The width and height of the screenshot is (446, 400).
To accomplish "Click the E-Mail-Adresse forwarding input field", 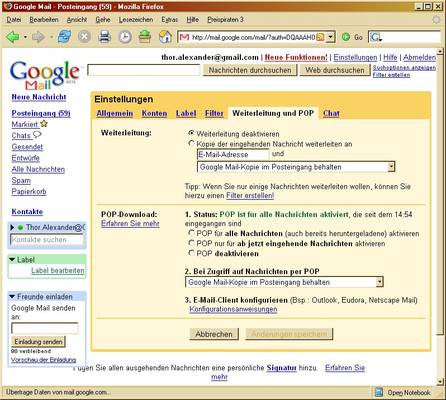I will (233, 154).
